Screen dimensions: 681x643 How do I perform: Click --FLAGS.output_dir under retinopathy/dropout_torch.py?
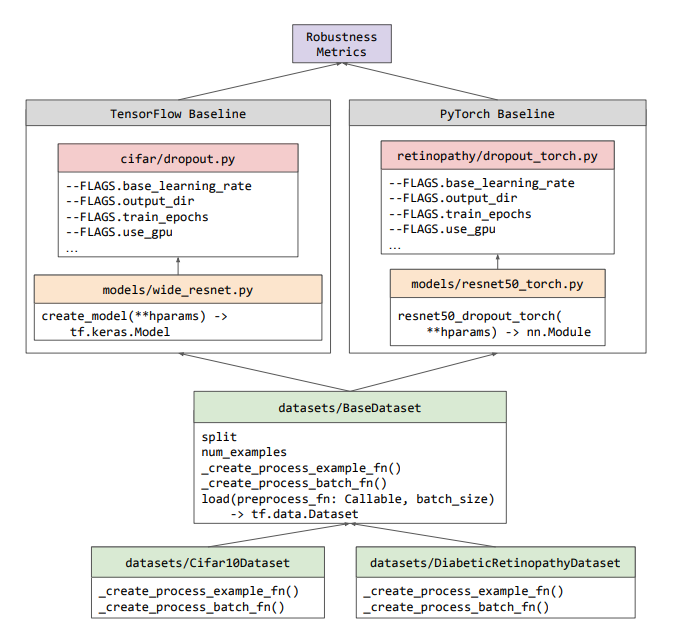(453, 198)
